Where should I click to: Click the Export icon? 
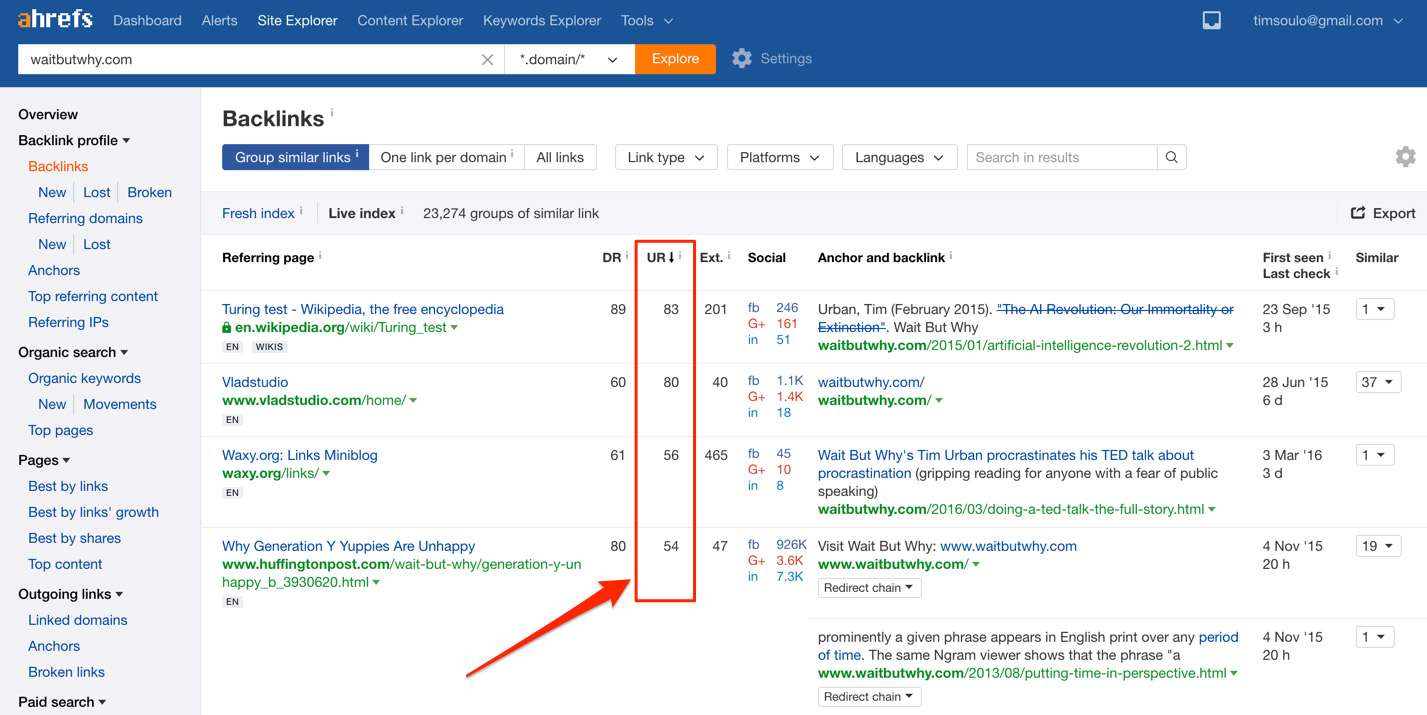[1358, 213]
